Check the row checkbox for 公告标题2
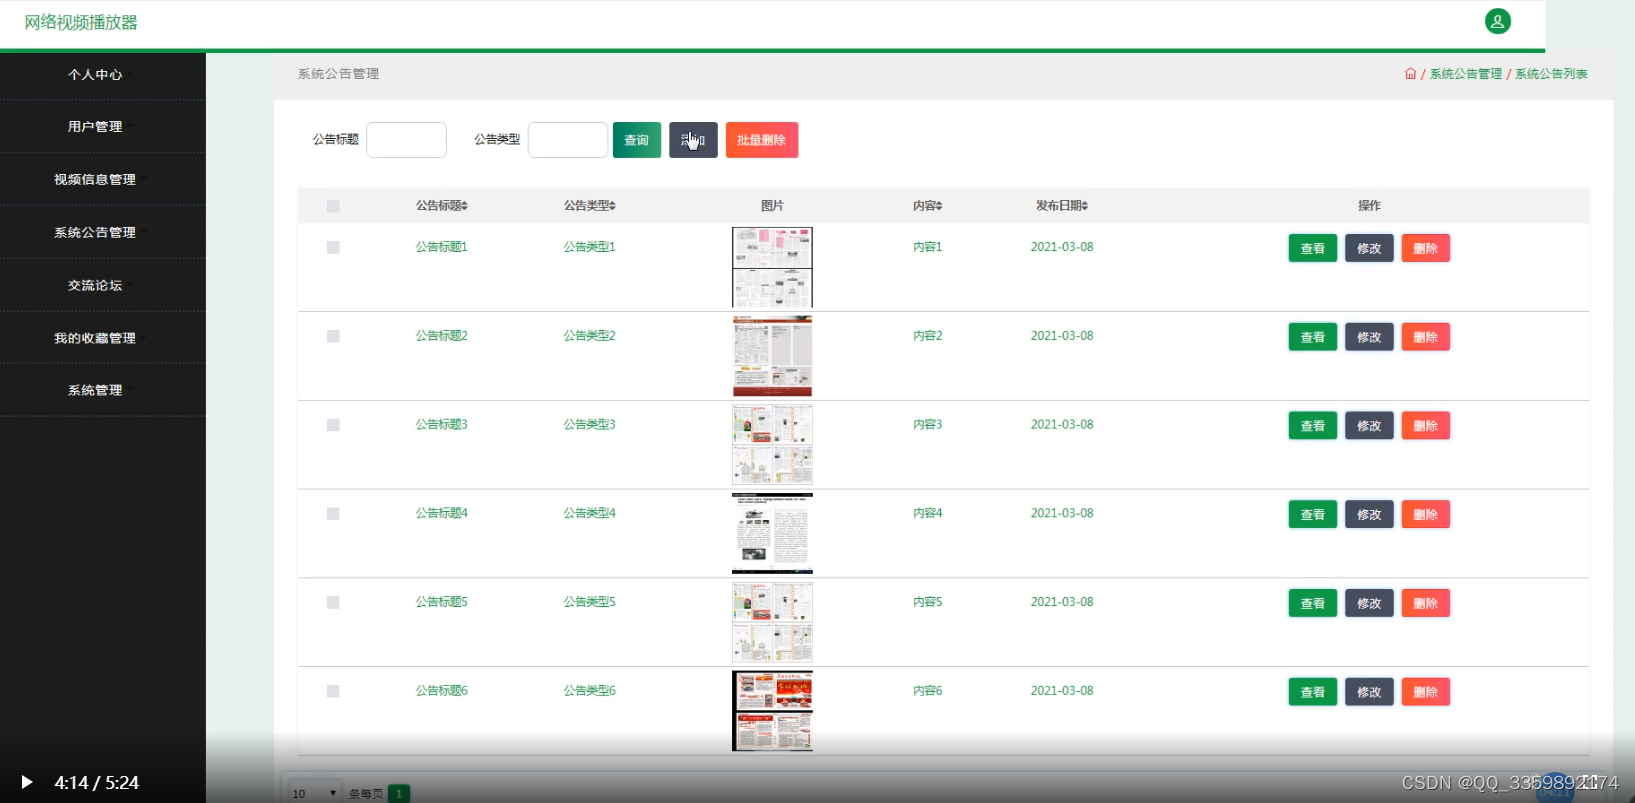This screenshot has height=803, width=1635. (x=333, y=336)
